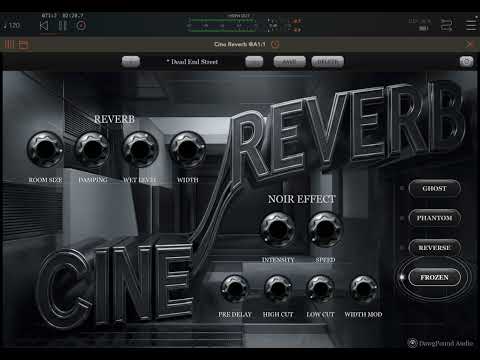The height and width of the screenshot is (360, 480).
Task: Pause playback with the pause icon
Action: pyautogui.click(x=63, y=26)
